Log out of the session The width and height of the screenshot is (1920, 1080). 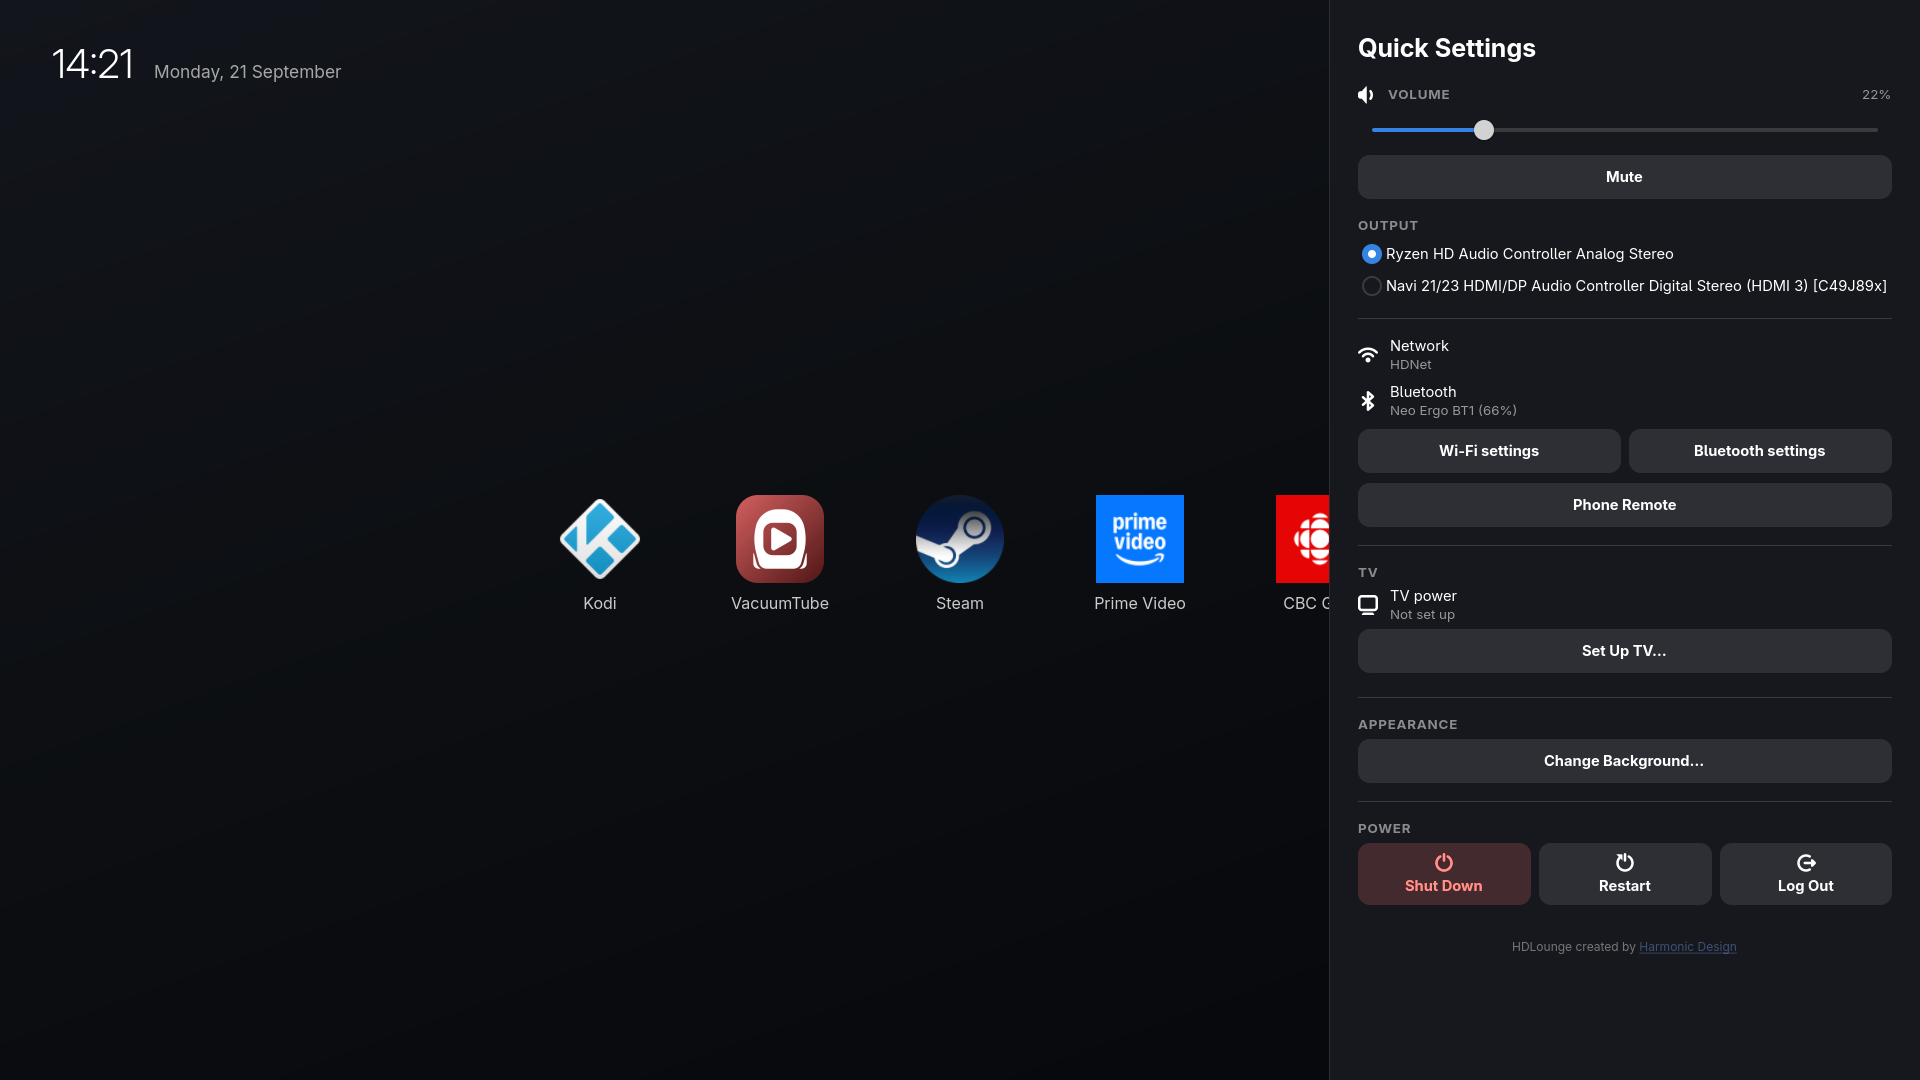coord(1805,874)
